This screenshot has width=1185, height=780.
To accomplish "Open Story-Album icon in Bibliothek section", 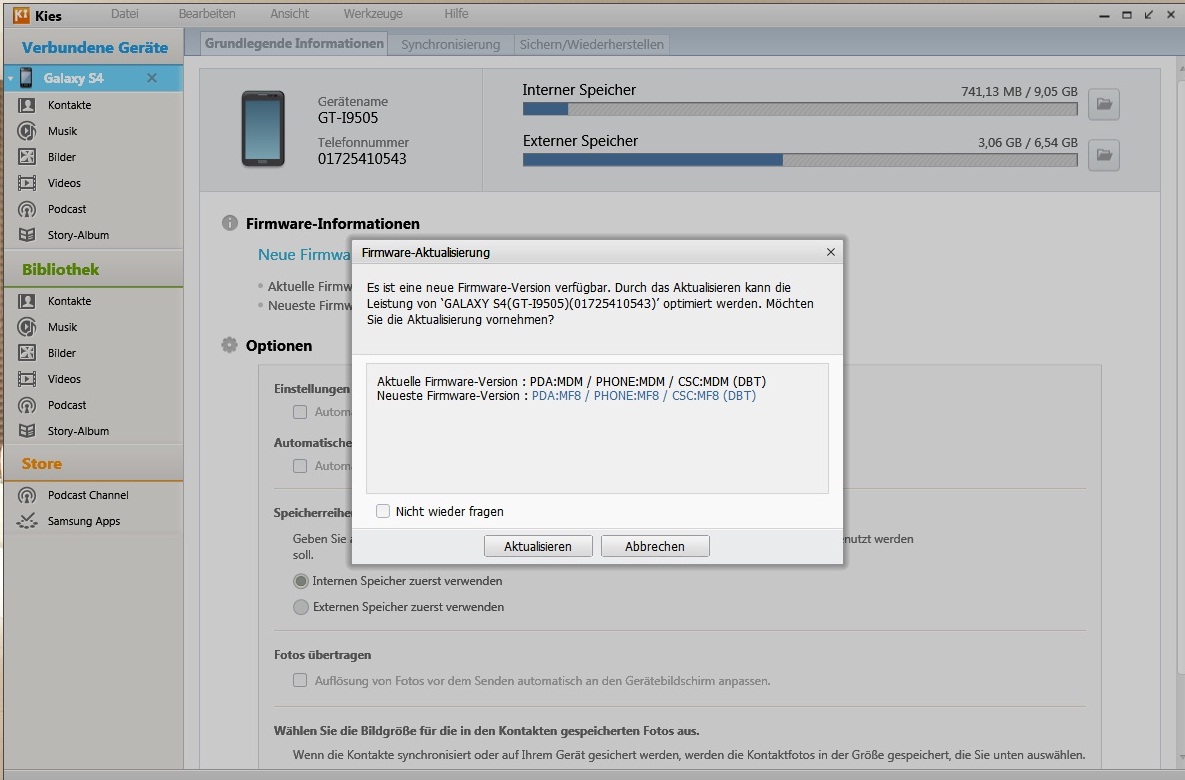I will (26, 431).
